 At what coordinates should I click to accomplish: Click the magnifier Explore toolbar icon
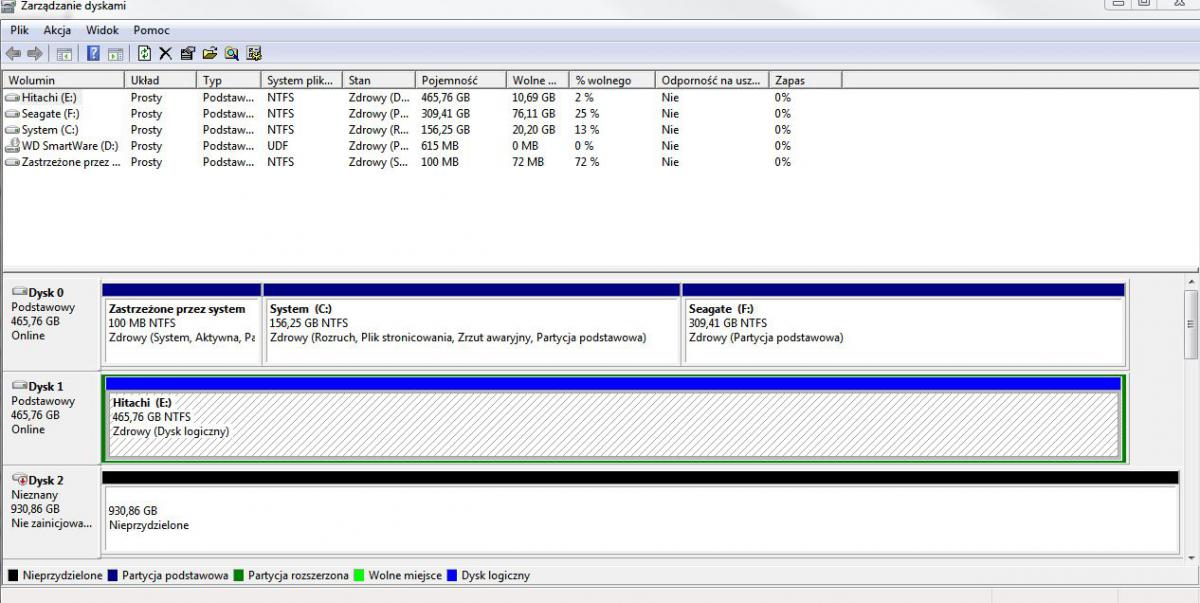coord(232,53)
